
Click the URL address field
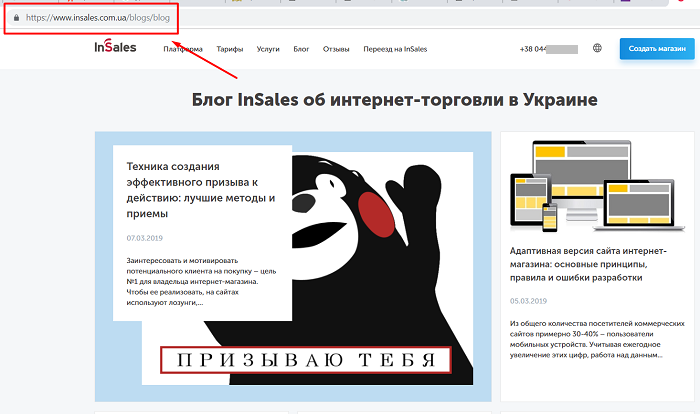[x=98, y=18]
